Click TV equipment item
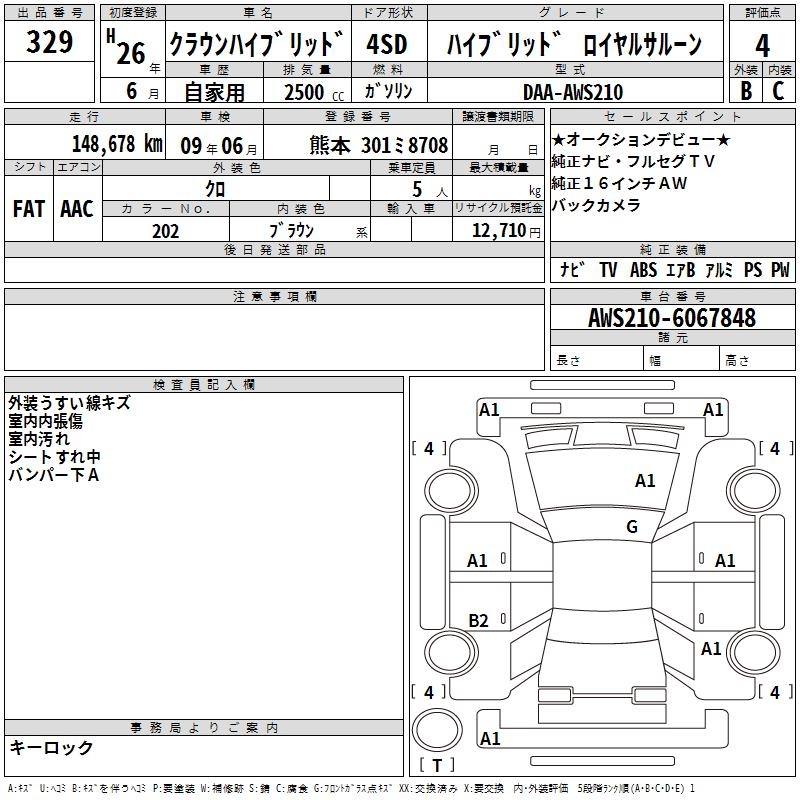Screen dimensions: 800x800 tap(608, 269)
